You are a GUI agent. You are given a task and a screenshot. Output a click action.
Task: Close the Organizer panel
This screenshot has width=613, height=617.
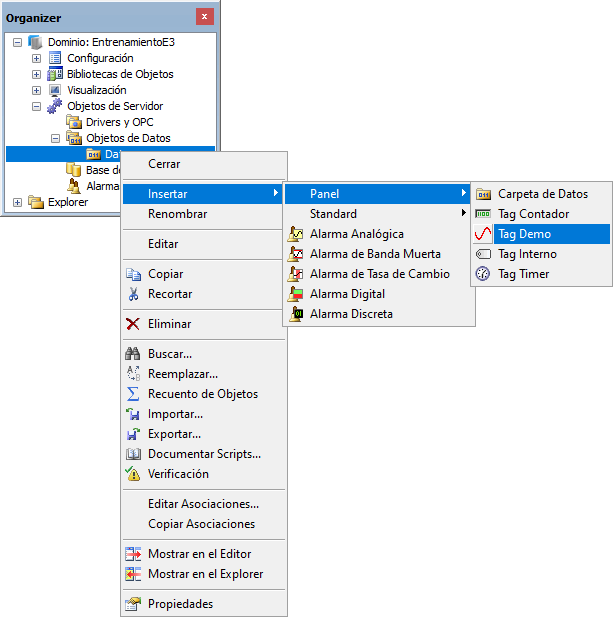(x=204, y=17)
